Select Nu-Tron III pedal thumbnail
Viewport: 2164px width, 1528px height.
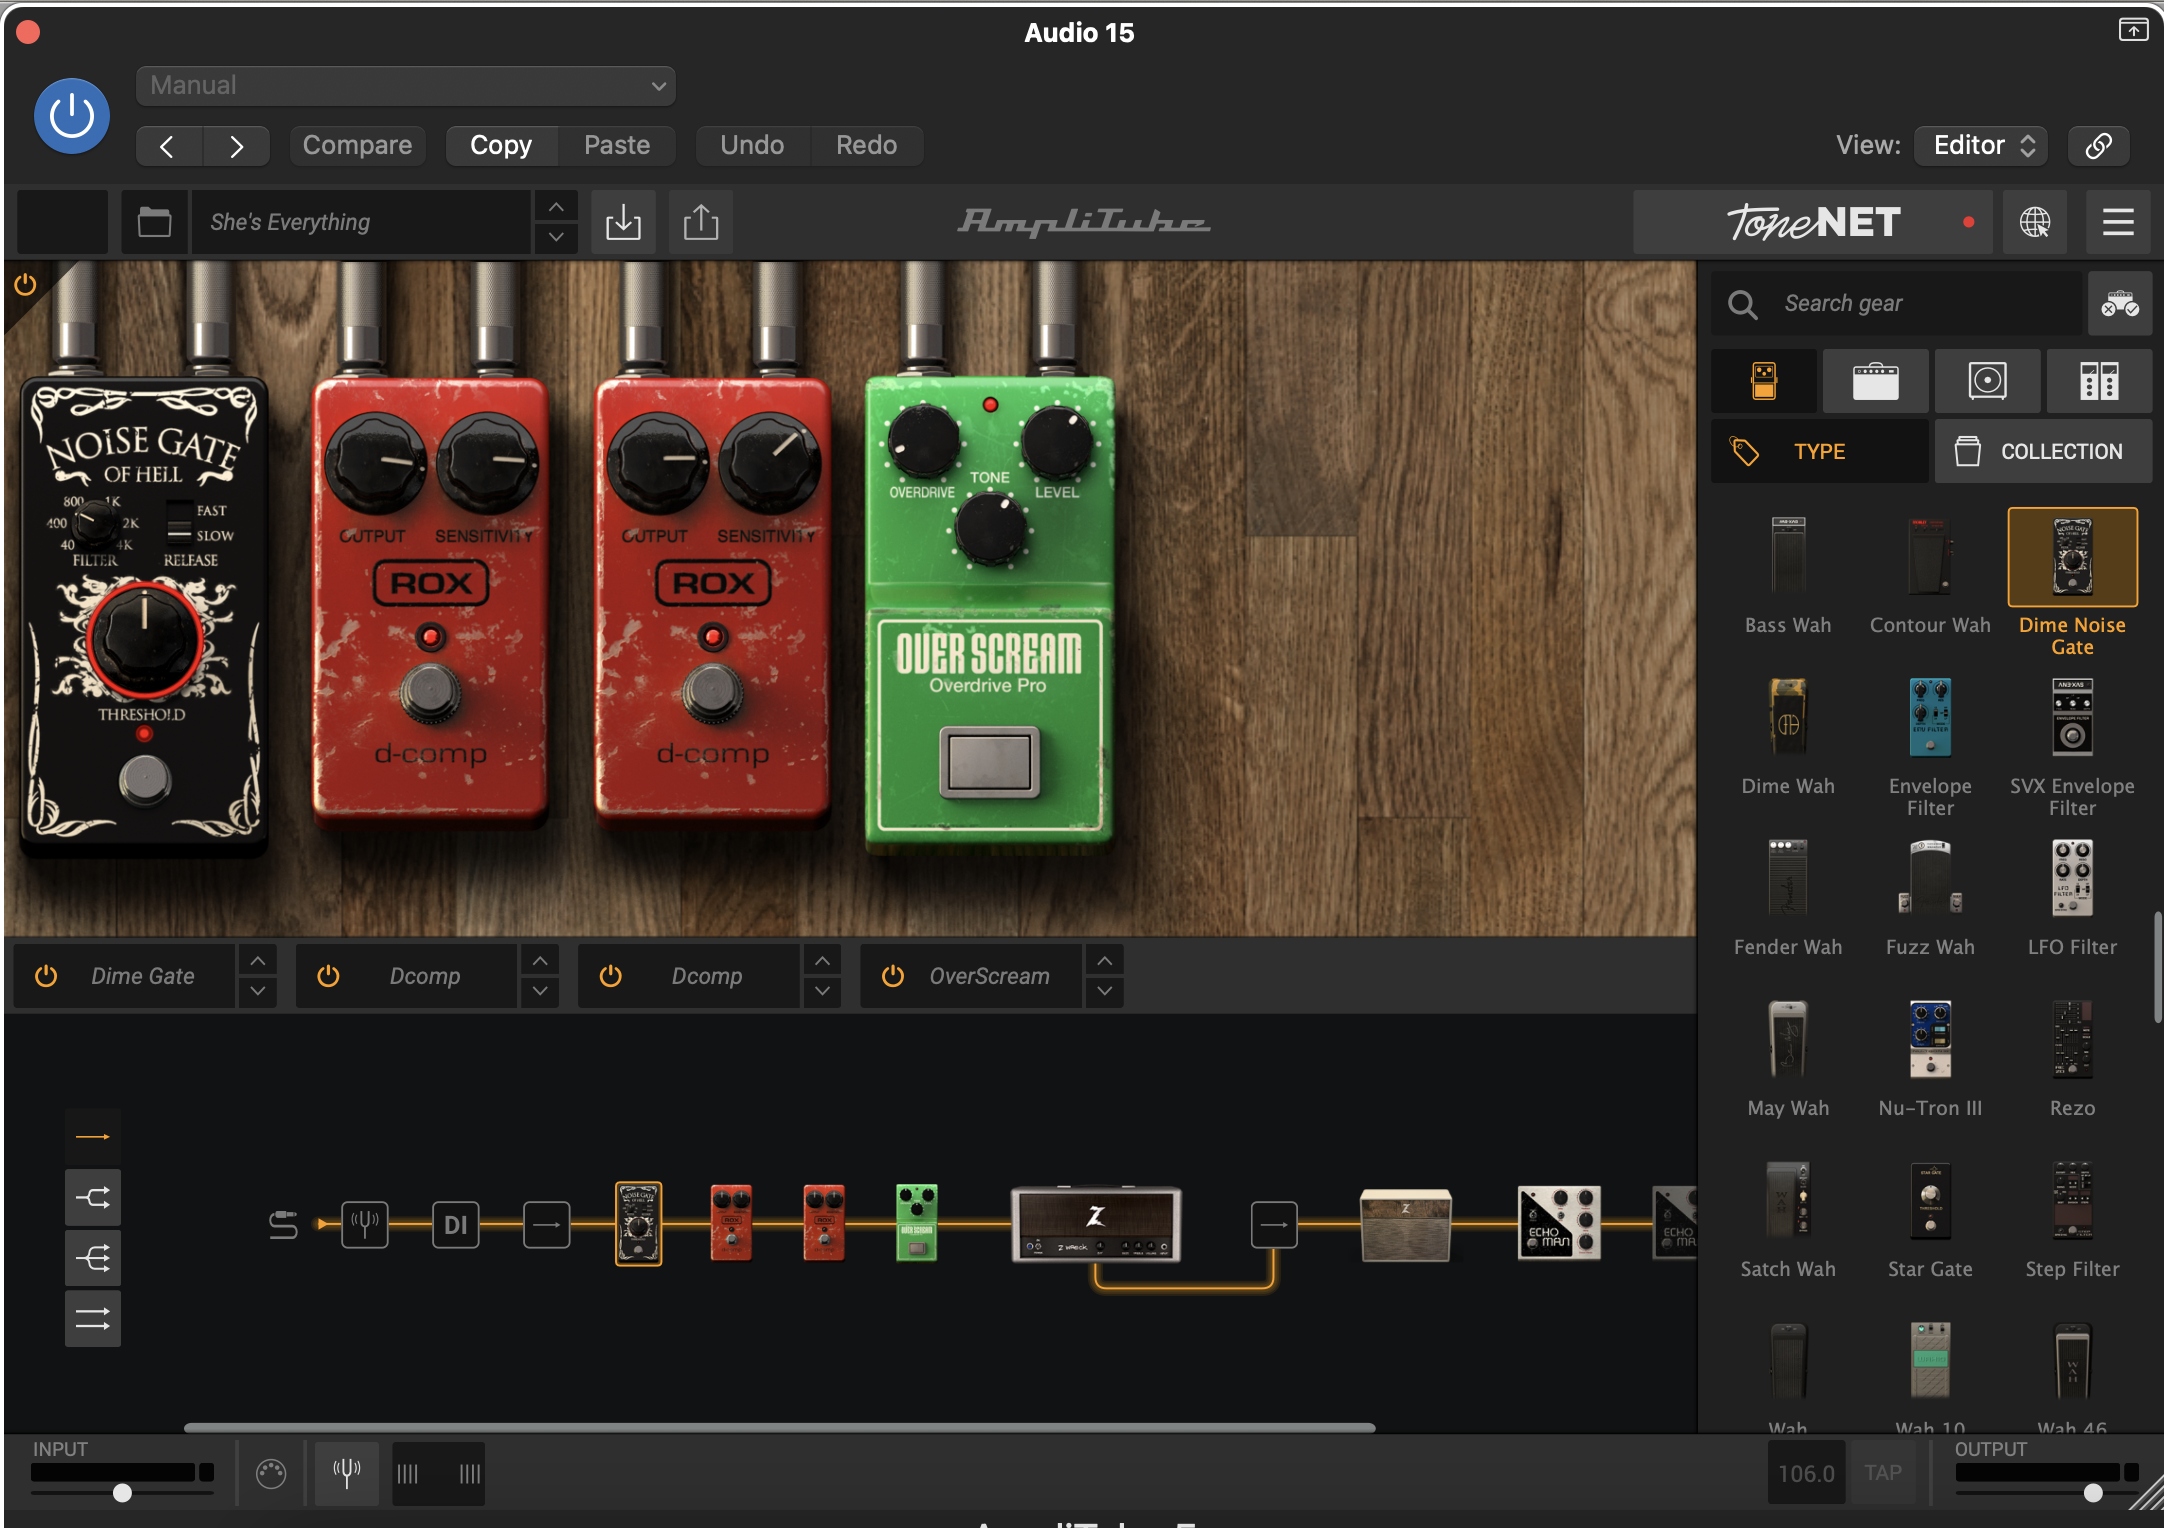tap(1930, 1039)
